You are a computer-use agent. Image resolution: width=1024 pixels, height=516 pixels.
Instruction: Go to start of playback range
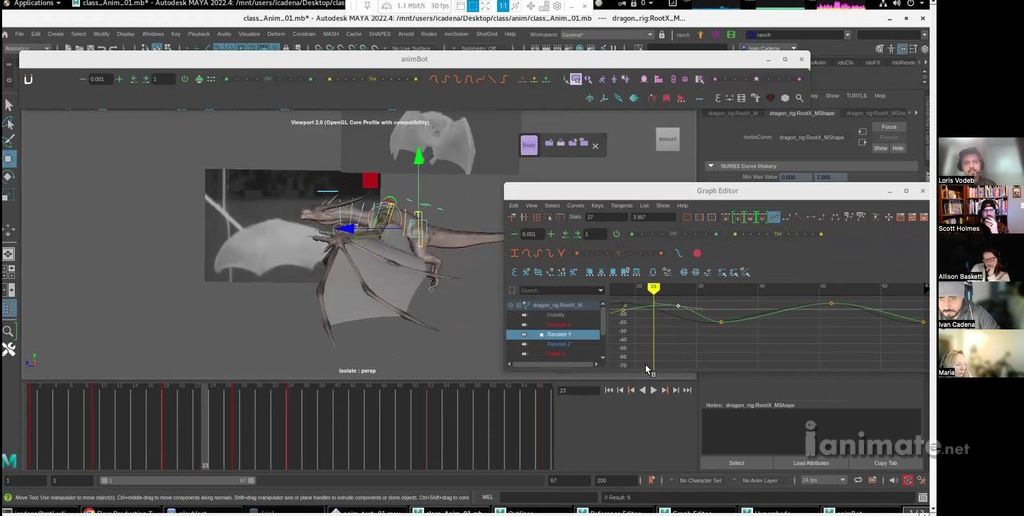point(609,390)
